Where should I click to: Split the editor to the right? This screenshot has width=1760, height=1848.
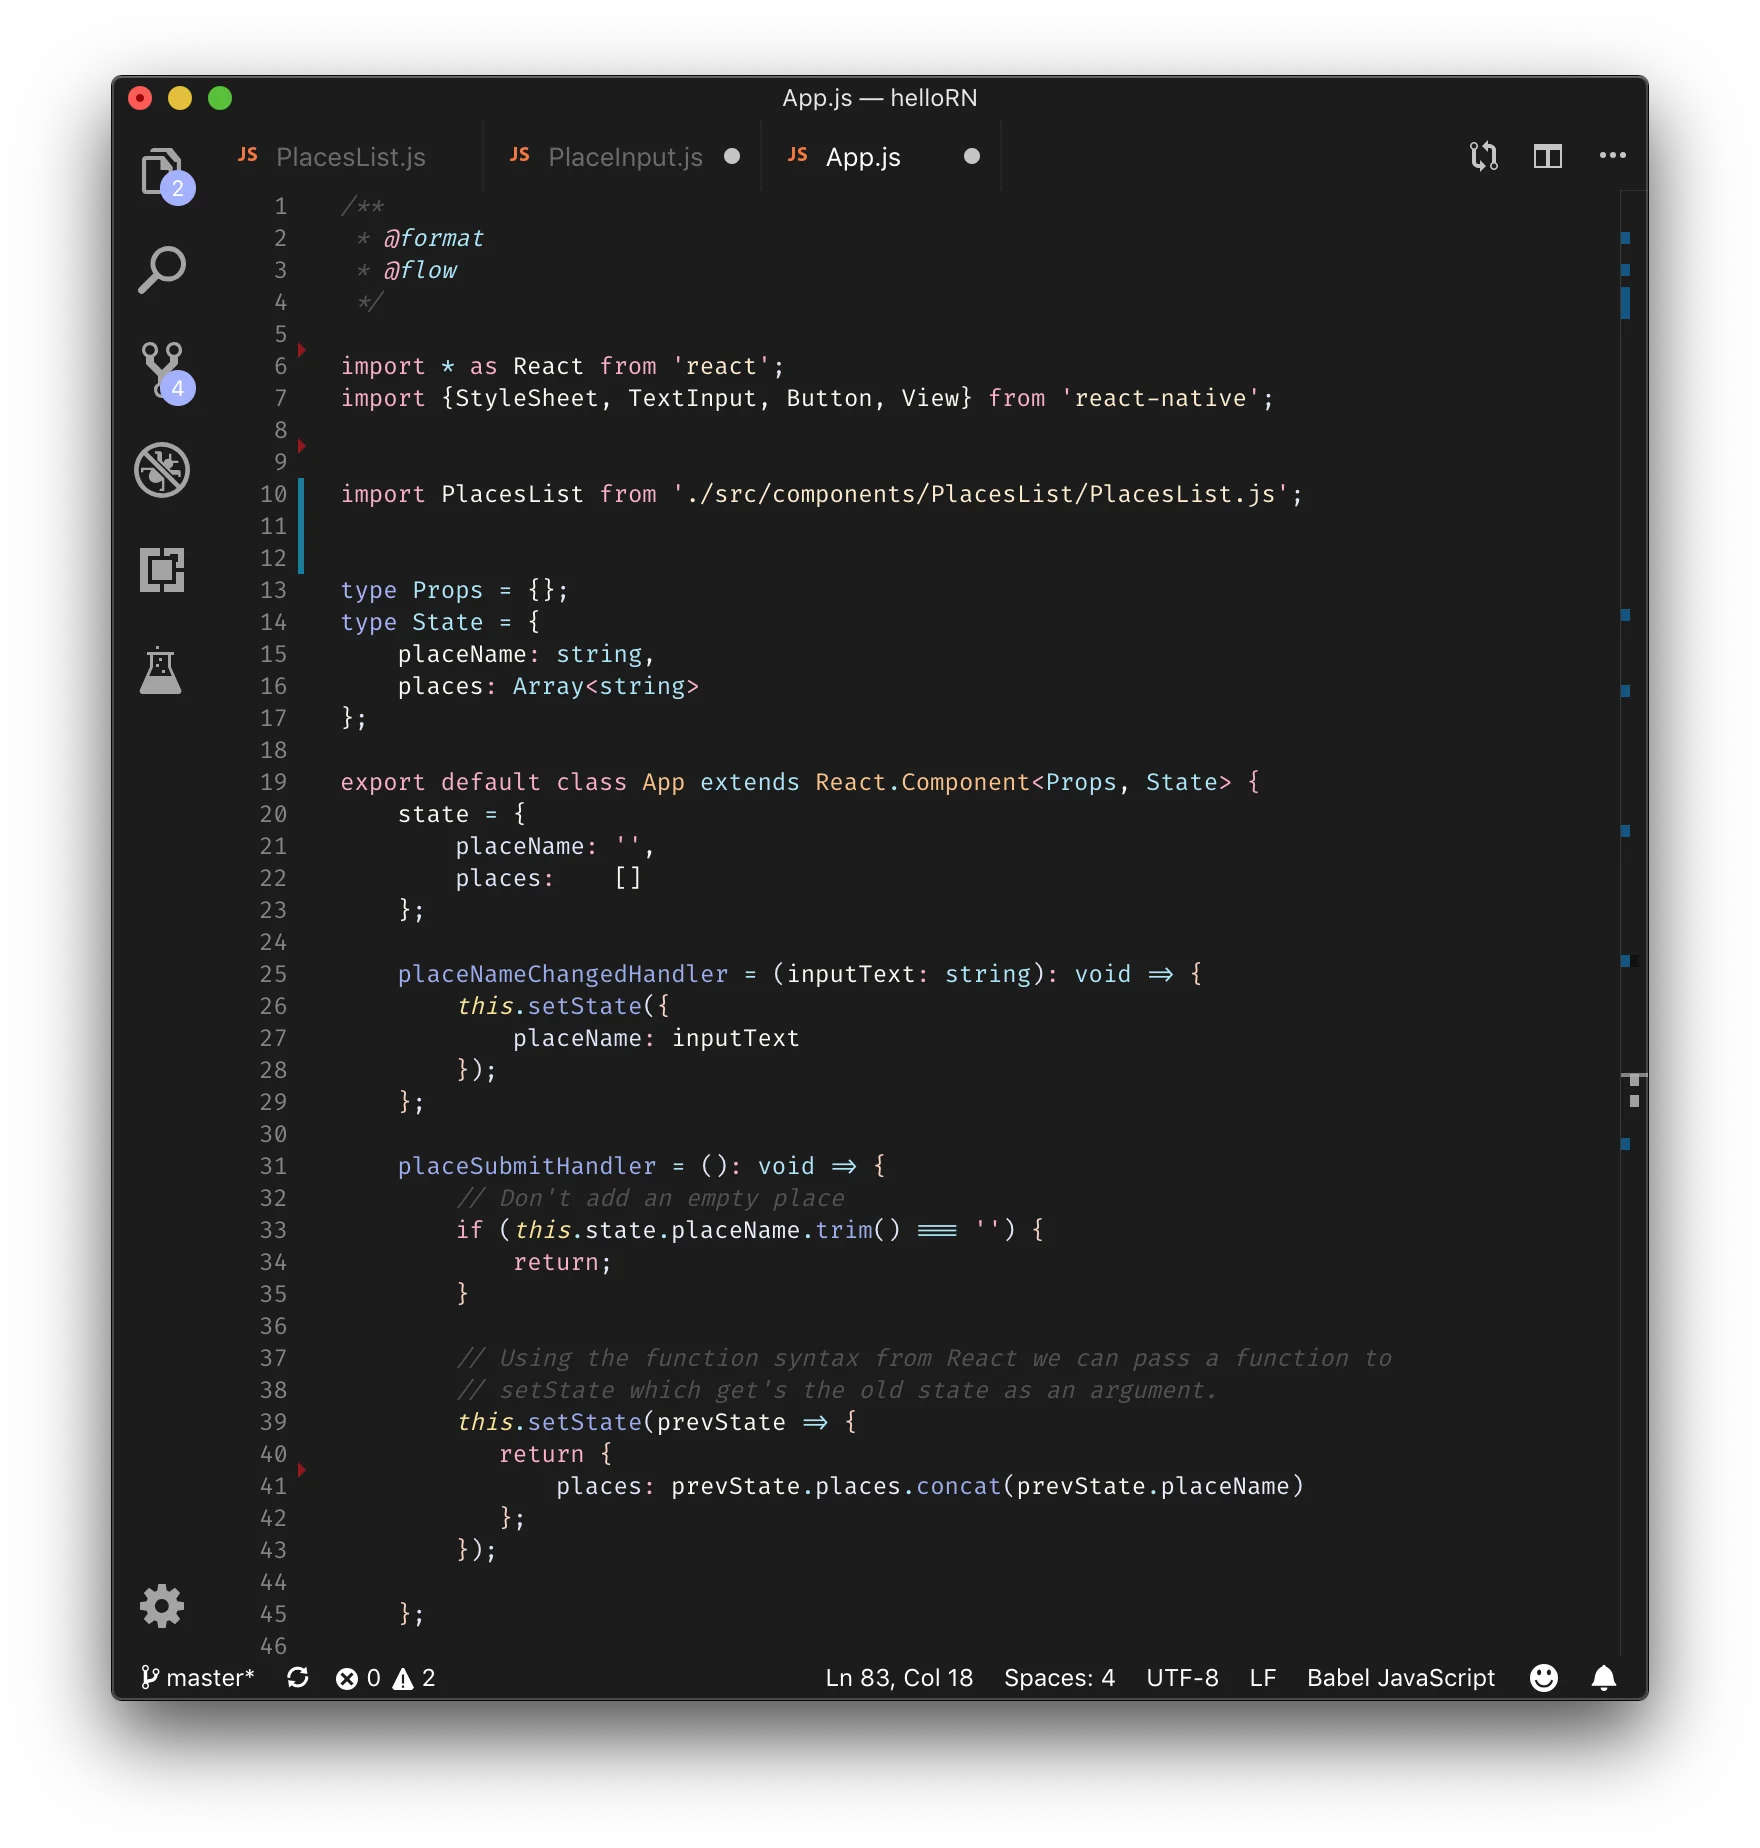1548,156
